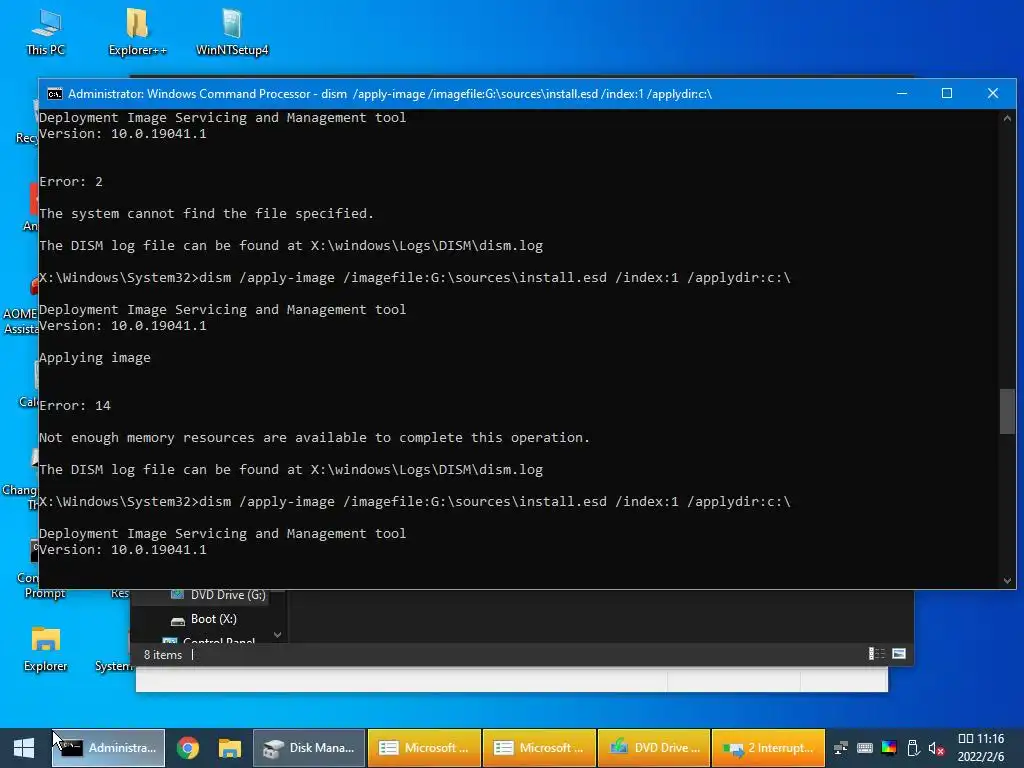Click the Command Processor window title icon
The height and width of the screenshot is (768, 1024).
[x=55, y=94]
